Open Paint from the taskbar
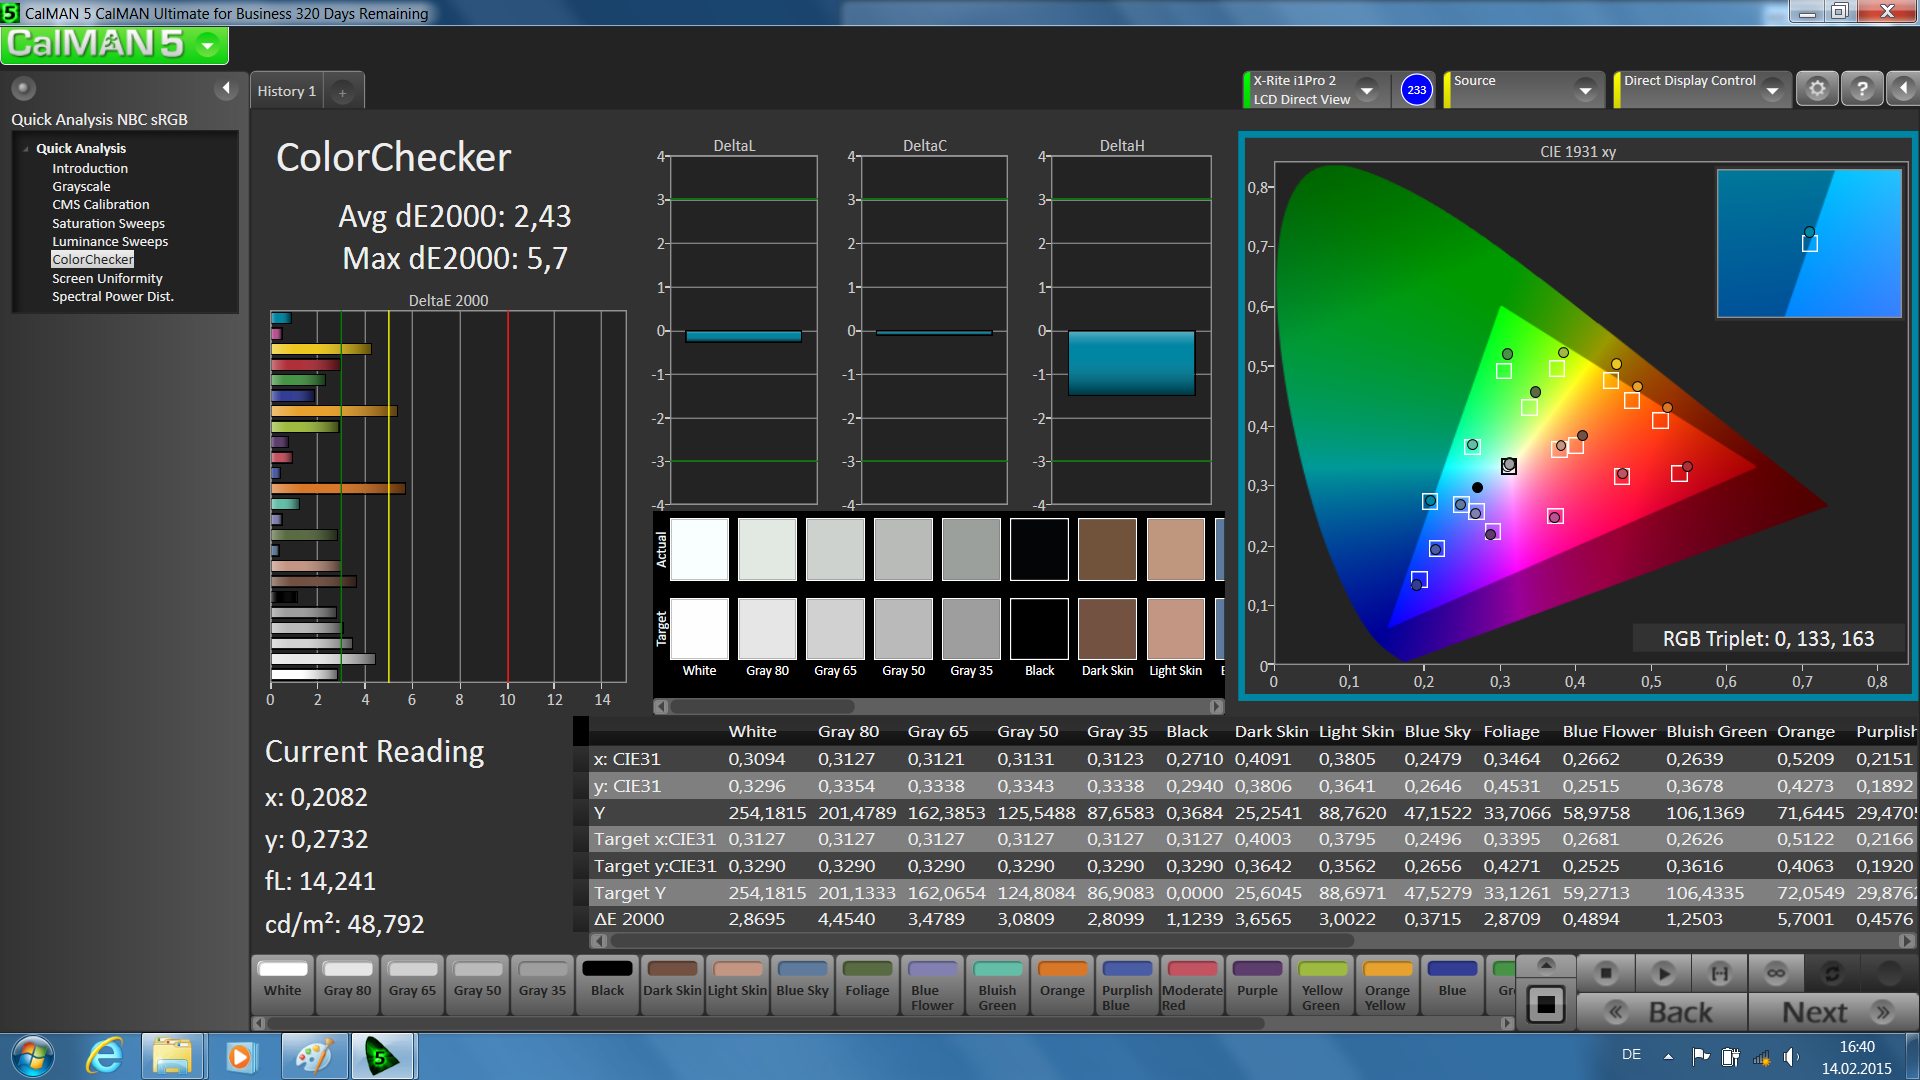 tap(313, 1056)
